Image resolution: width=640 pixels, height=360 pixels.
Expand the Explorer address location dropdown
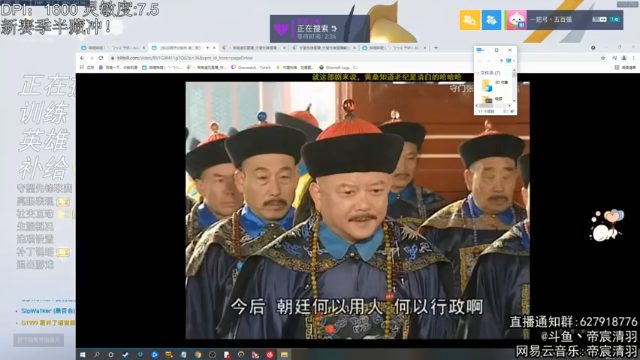(x=514, y=61)
